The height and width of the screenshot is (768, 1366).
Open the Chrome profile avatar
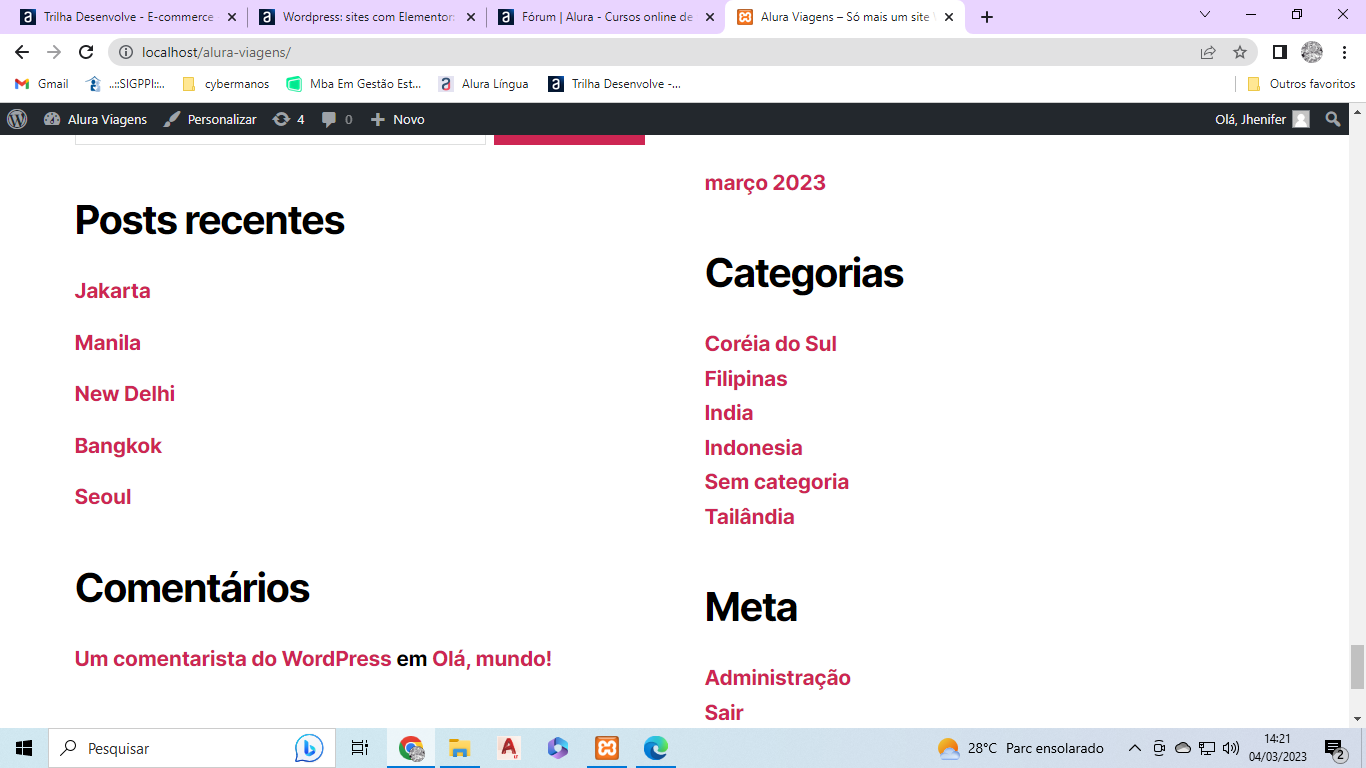(x=1312, y=52)
